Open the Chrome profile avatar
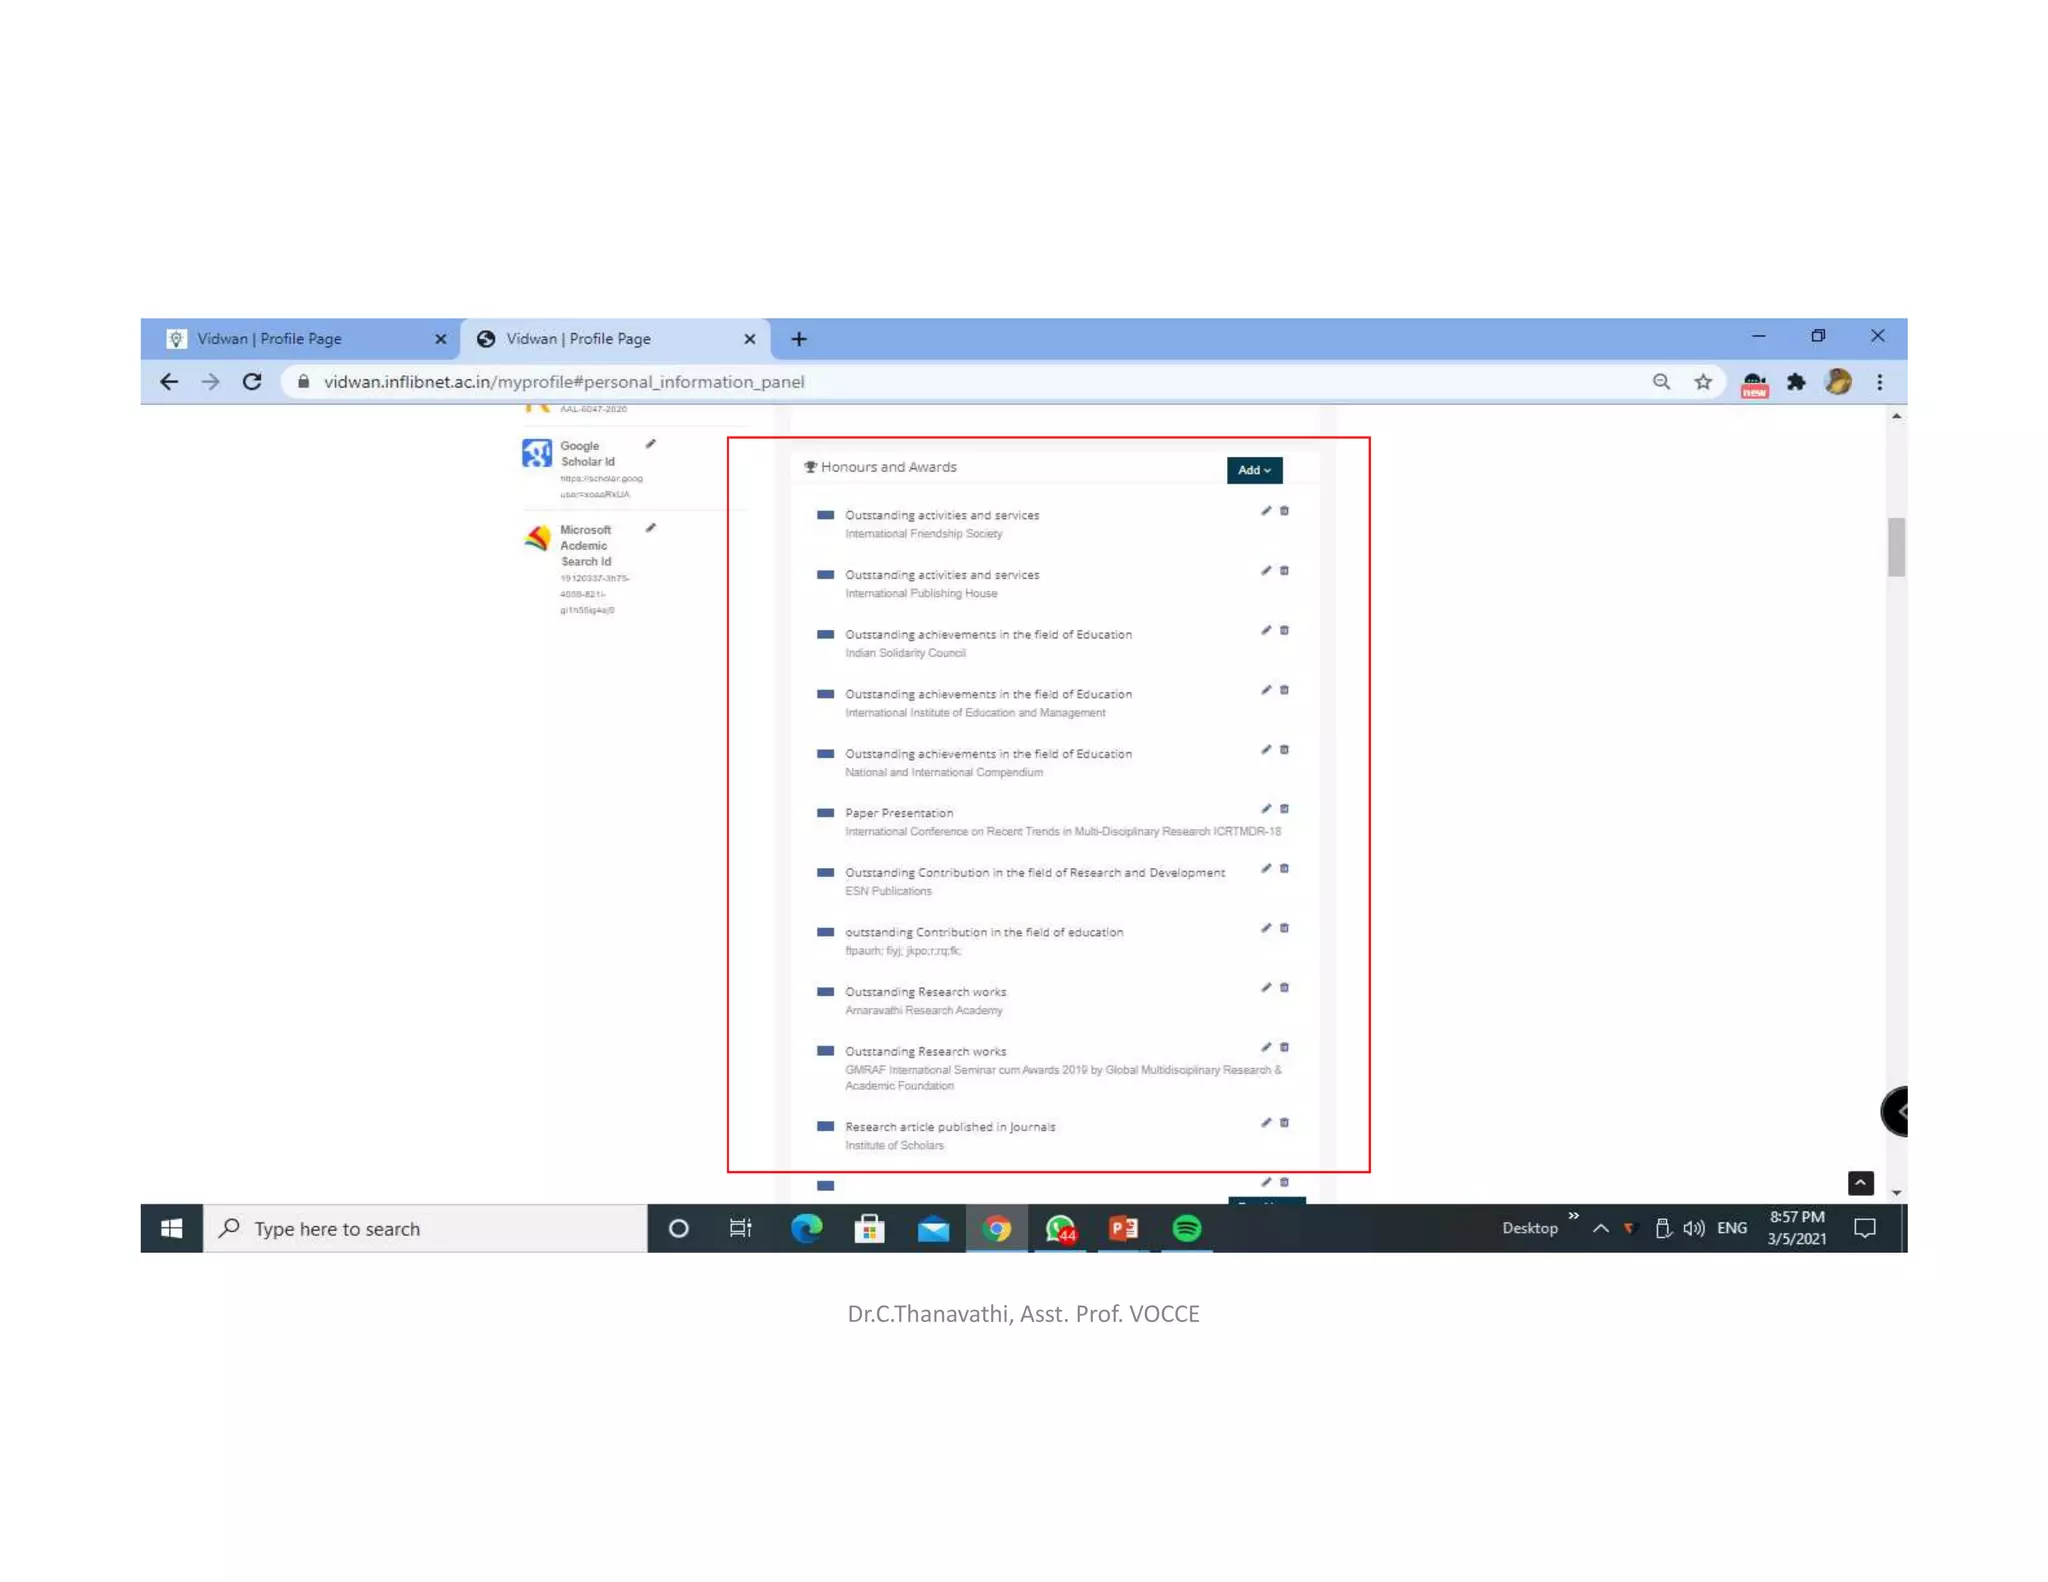Screen dimensions: 2048x1582 click(1838, 382)
